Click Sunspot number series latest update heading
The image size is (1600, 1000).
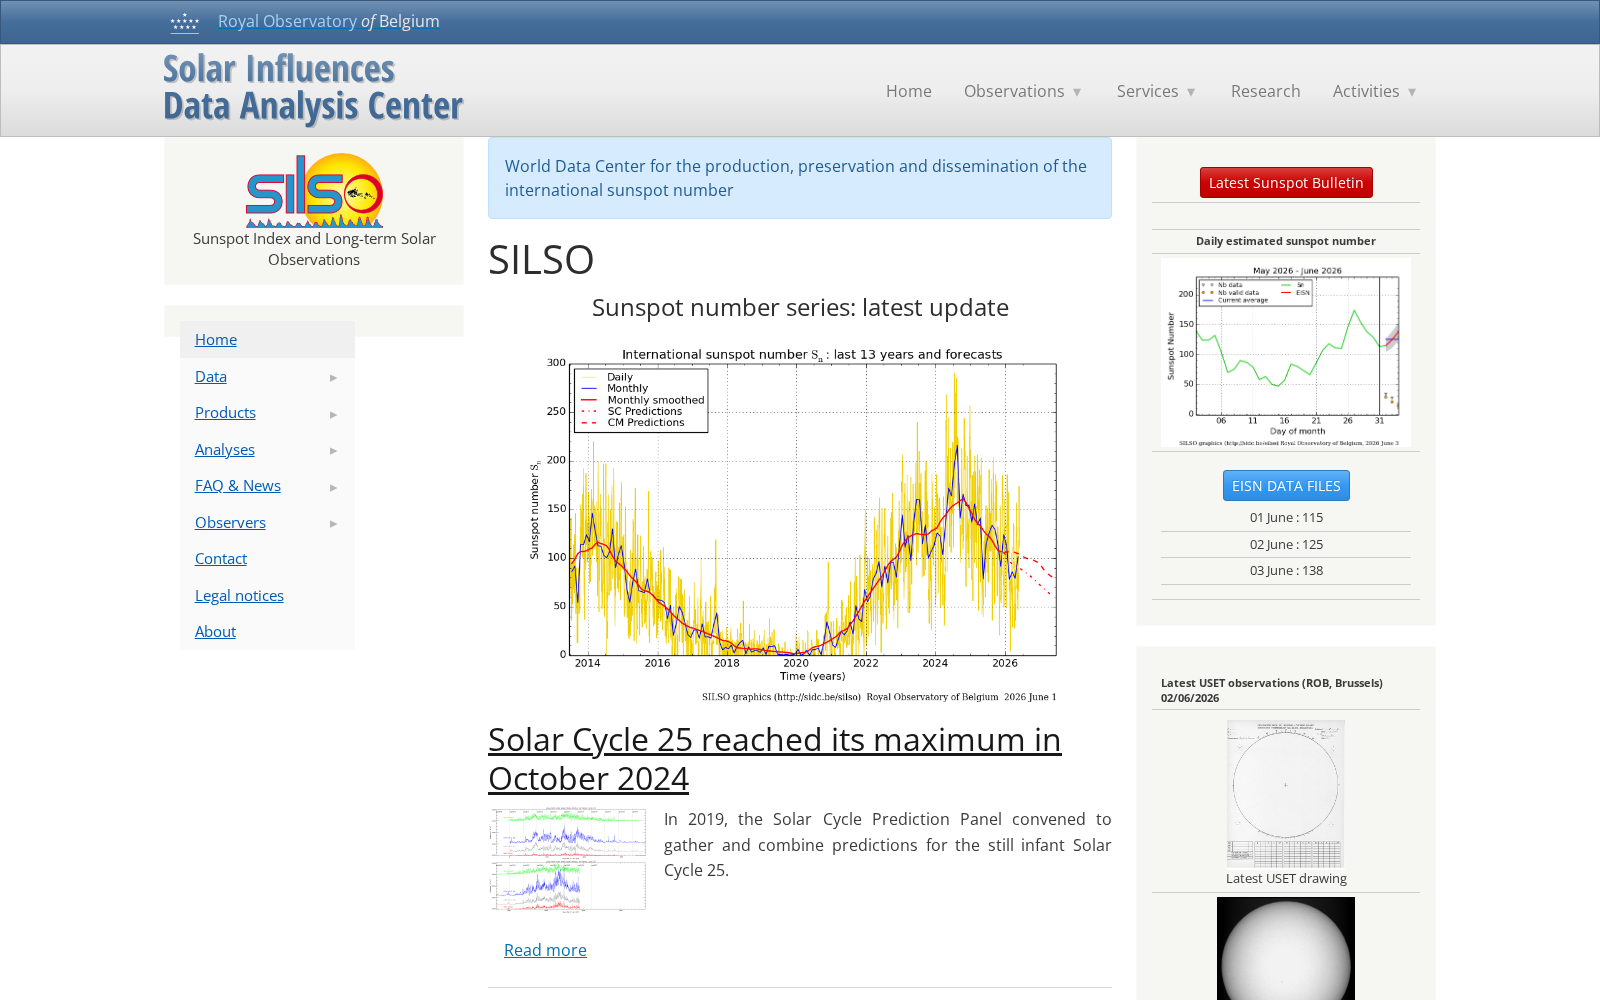(800, 307)
